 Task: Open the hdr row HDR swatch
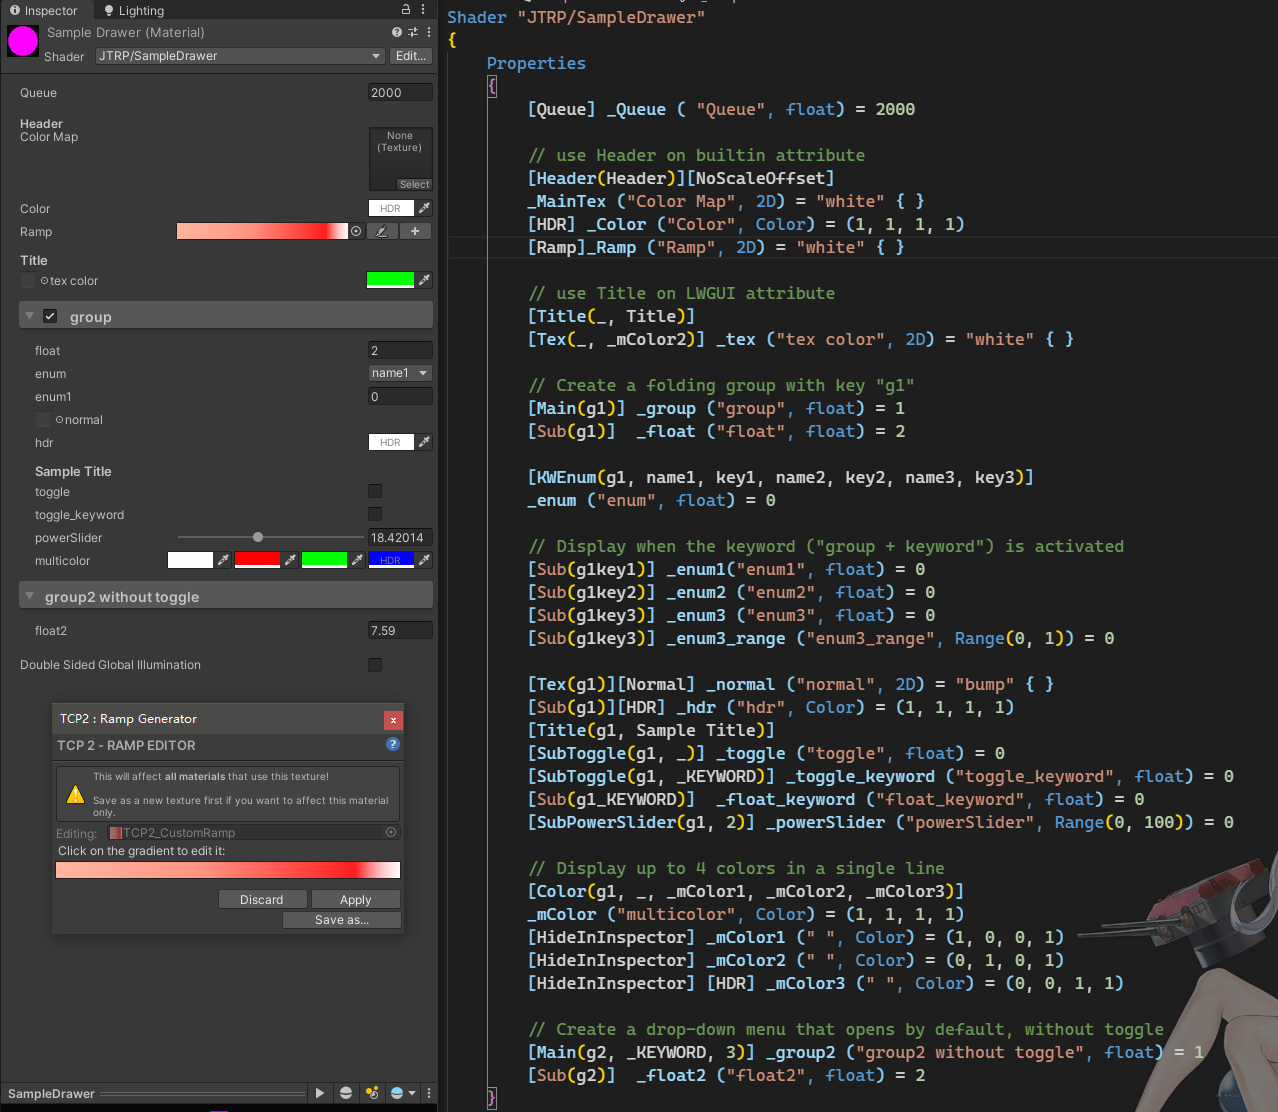pyautogui.click(x=391, y=442)
